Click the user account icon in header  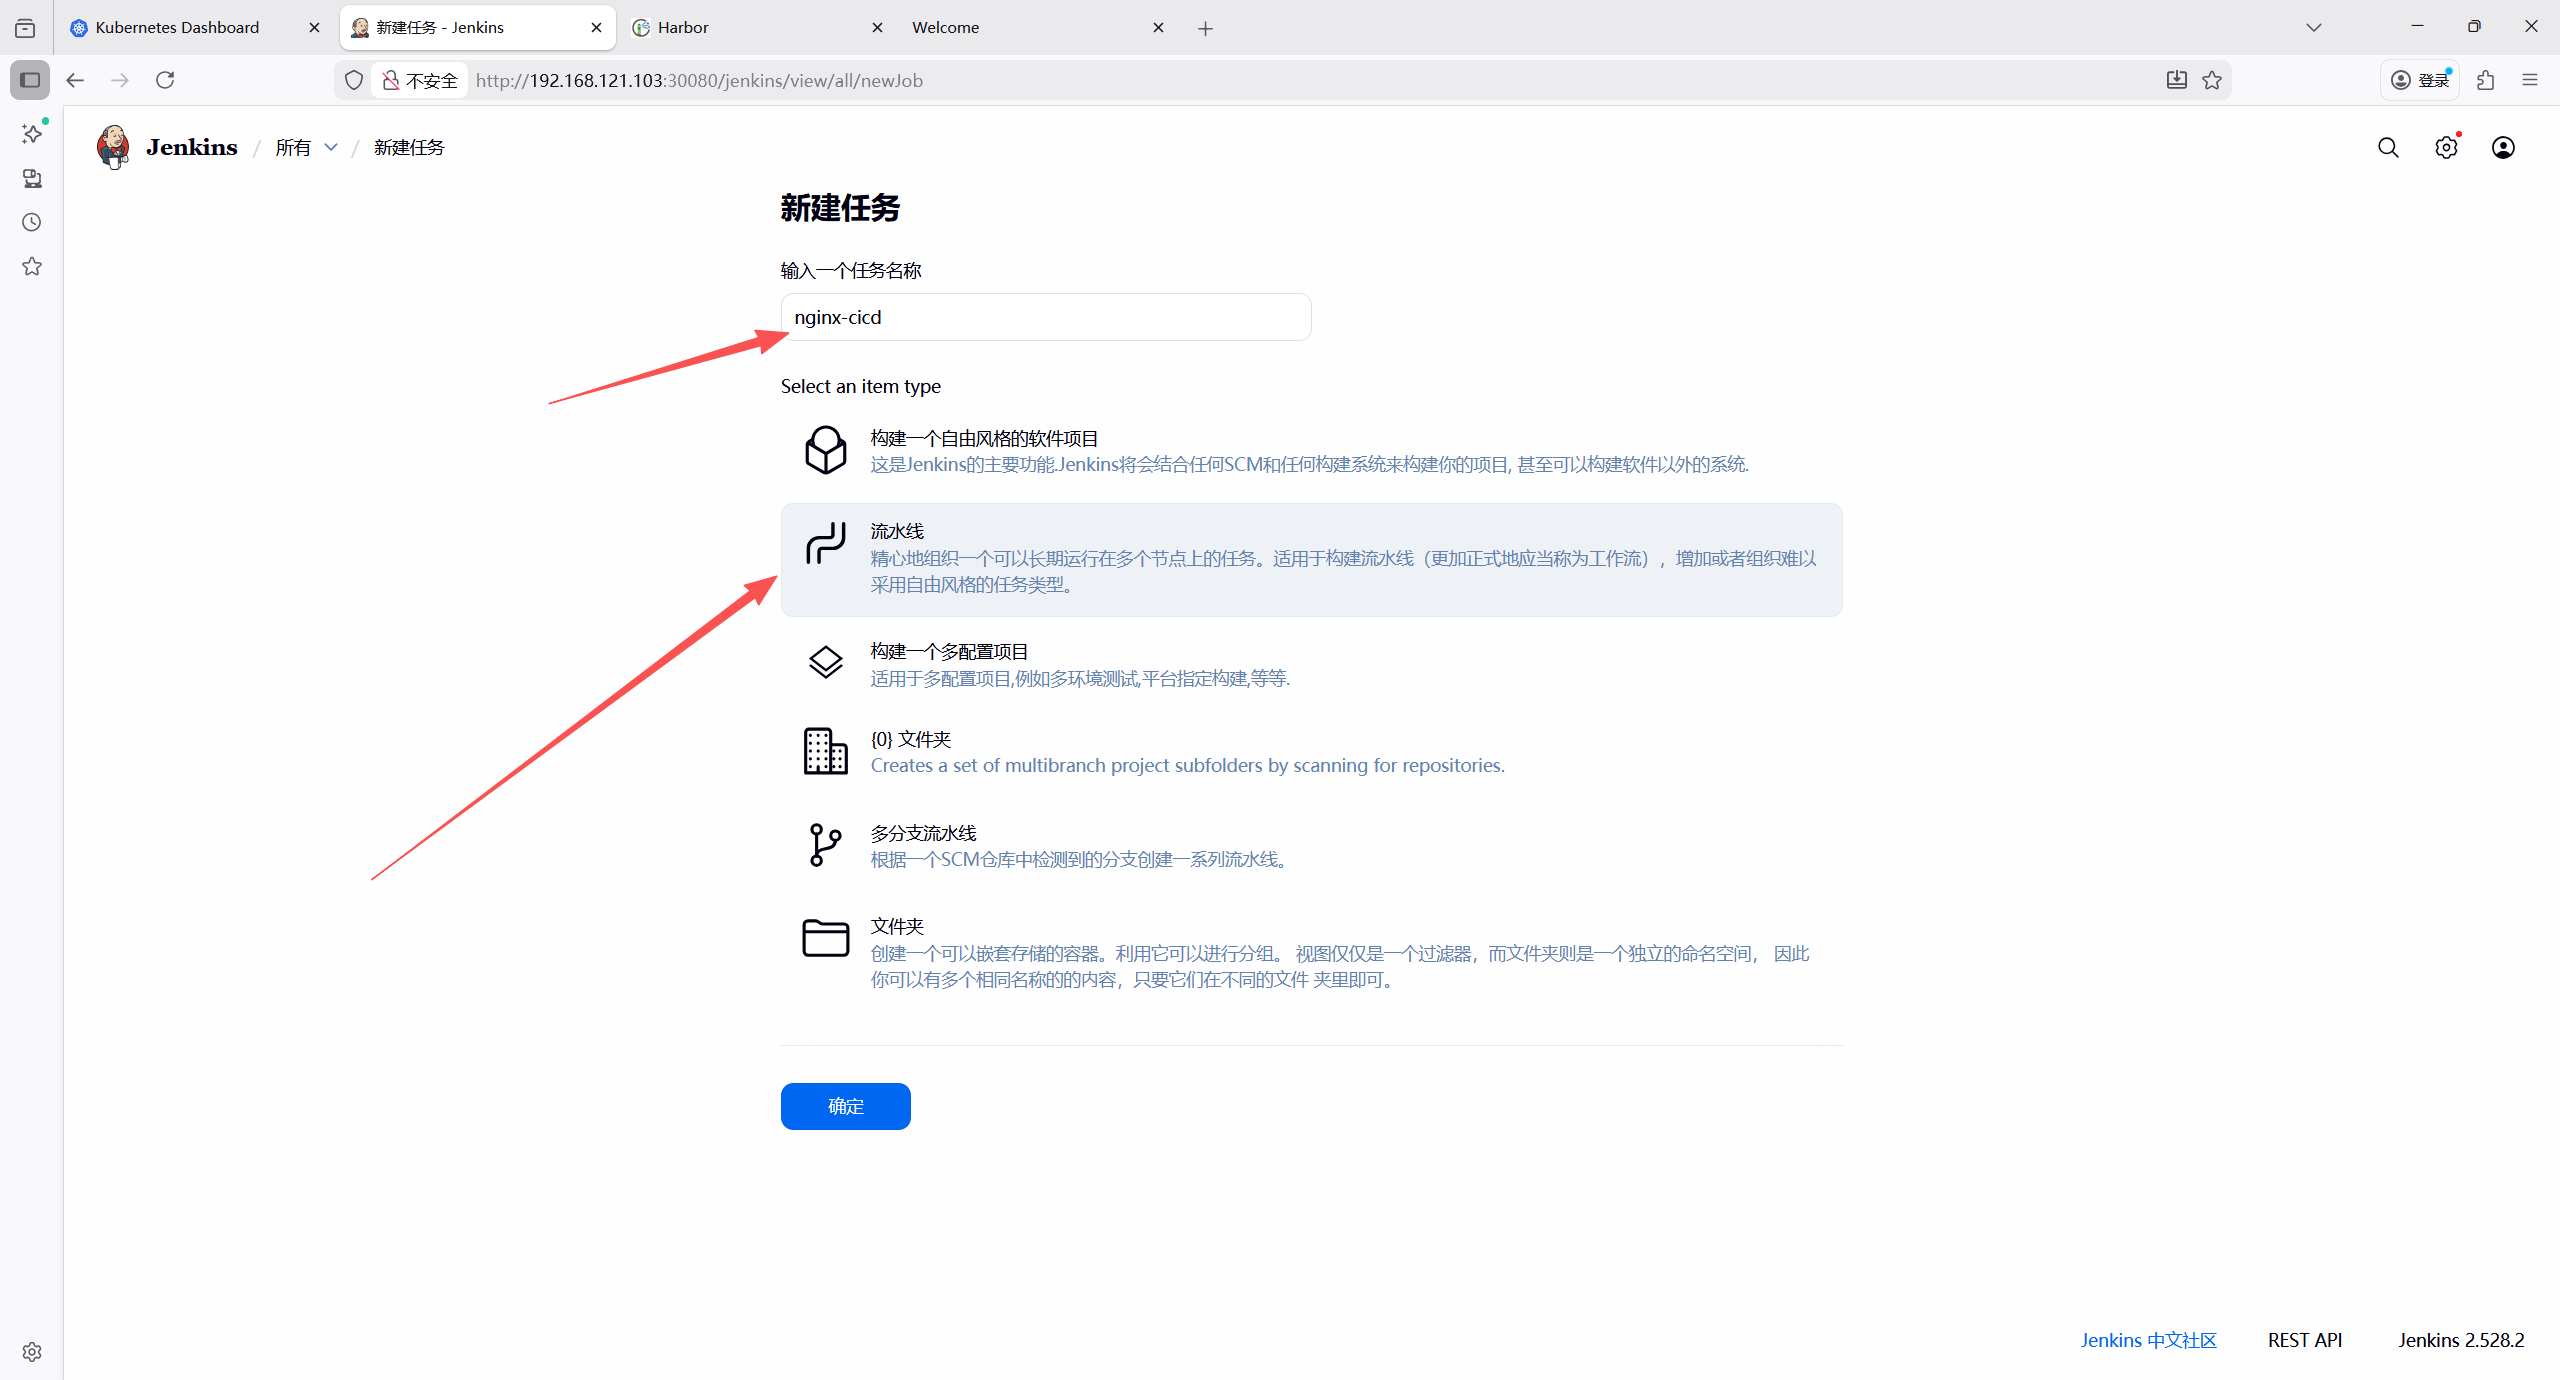tap(2503, 148)
